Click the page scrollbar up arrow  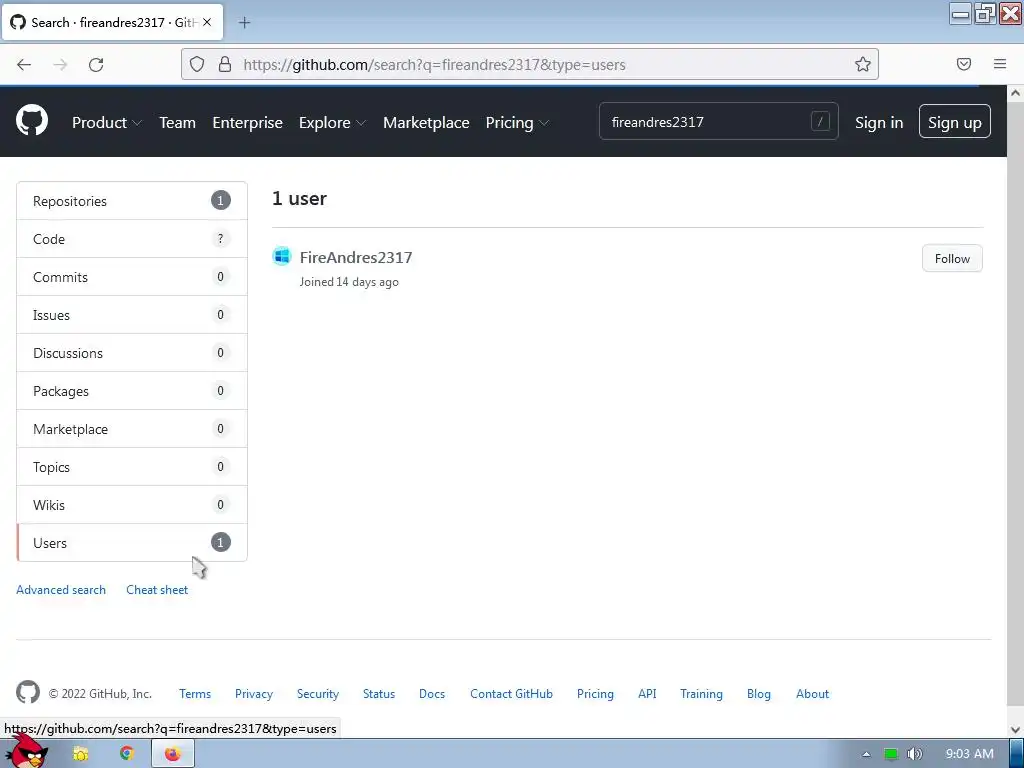pos(1015,93)
